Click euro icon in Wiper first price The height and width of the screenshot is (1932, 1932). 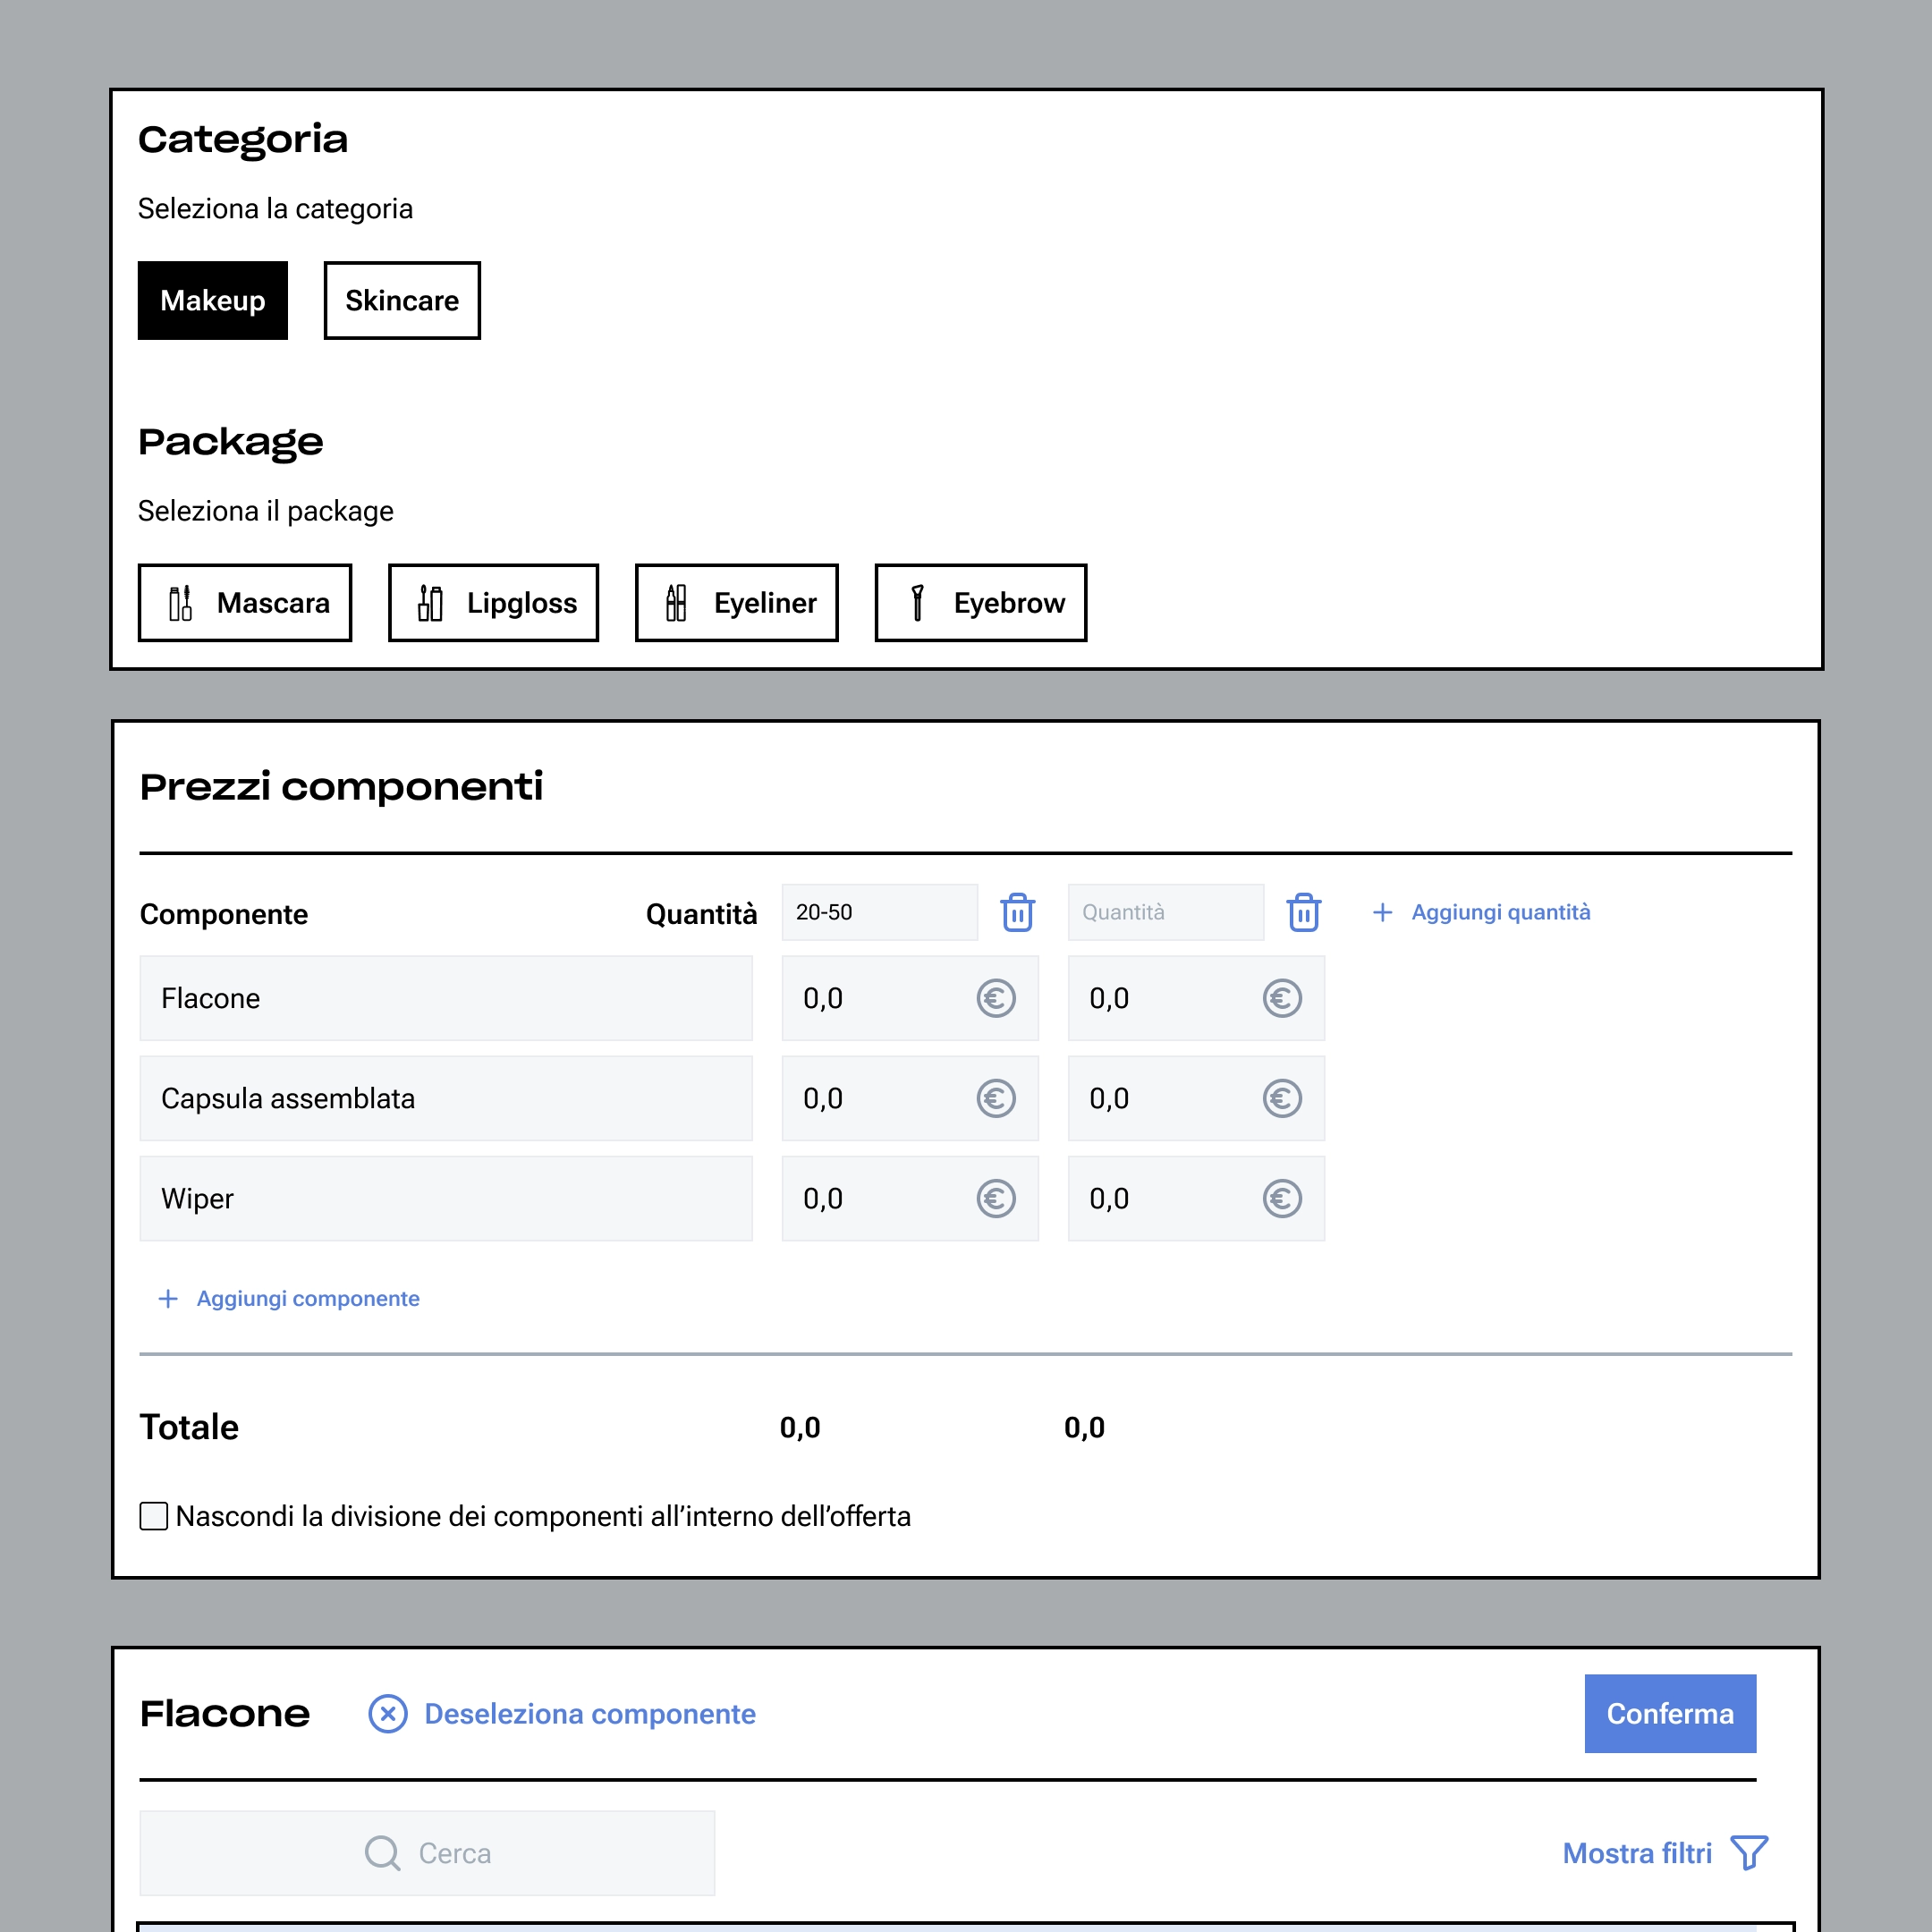point(996,1198)
